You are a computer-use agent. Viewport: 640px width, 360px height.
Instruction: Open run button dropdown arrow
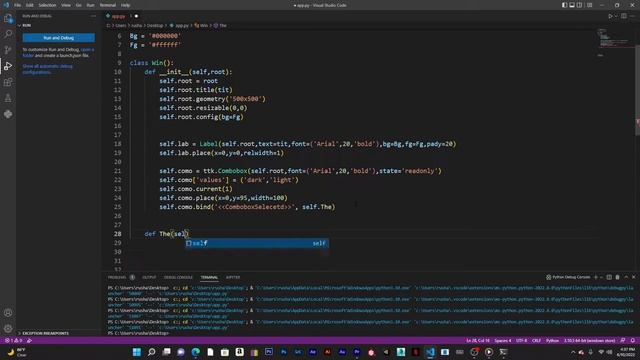(x=616, y=16)
